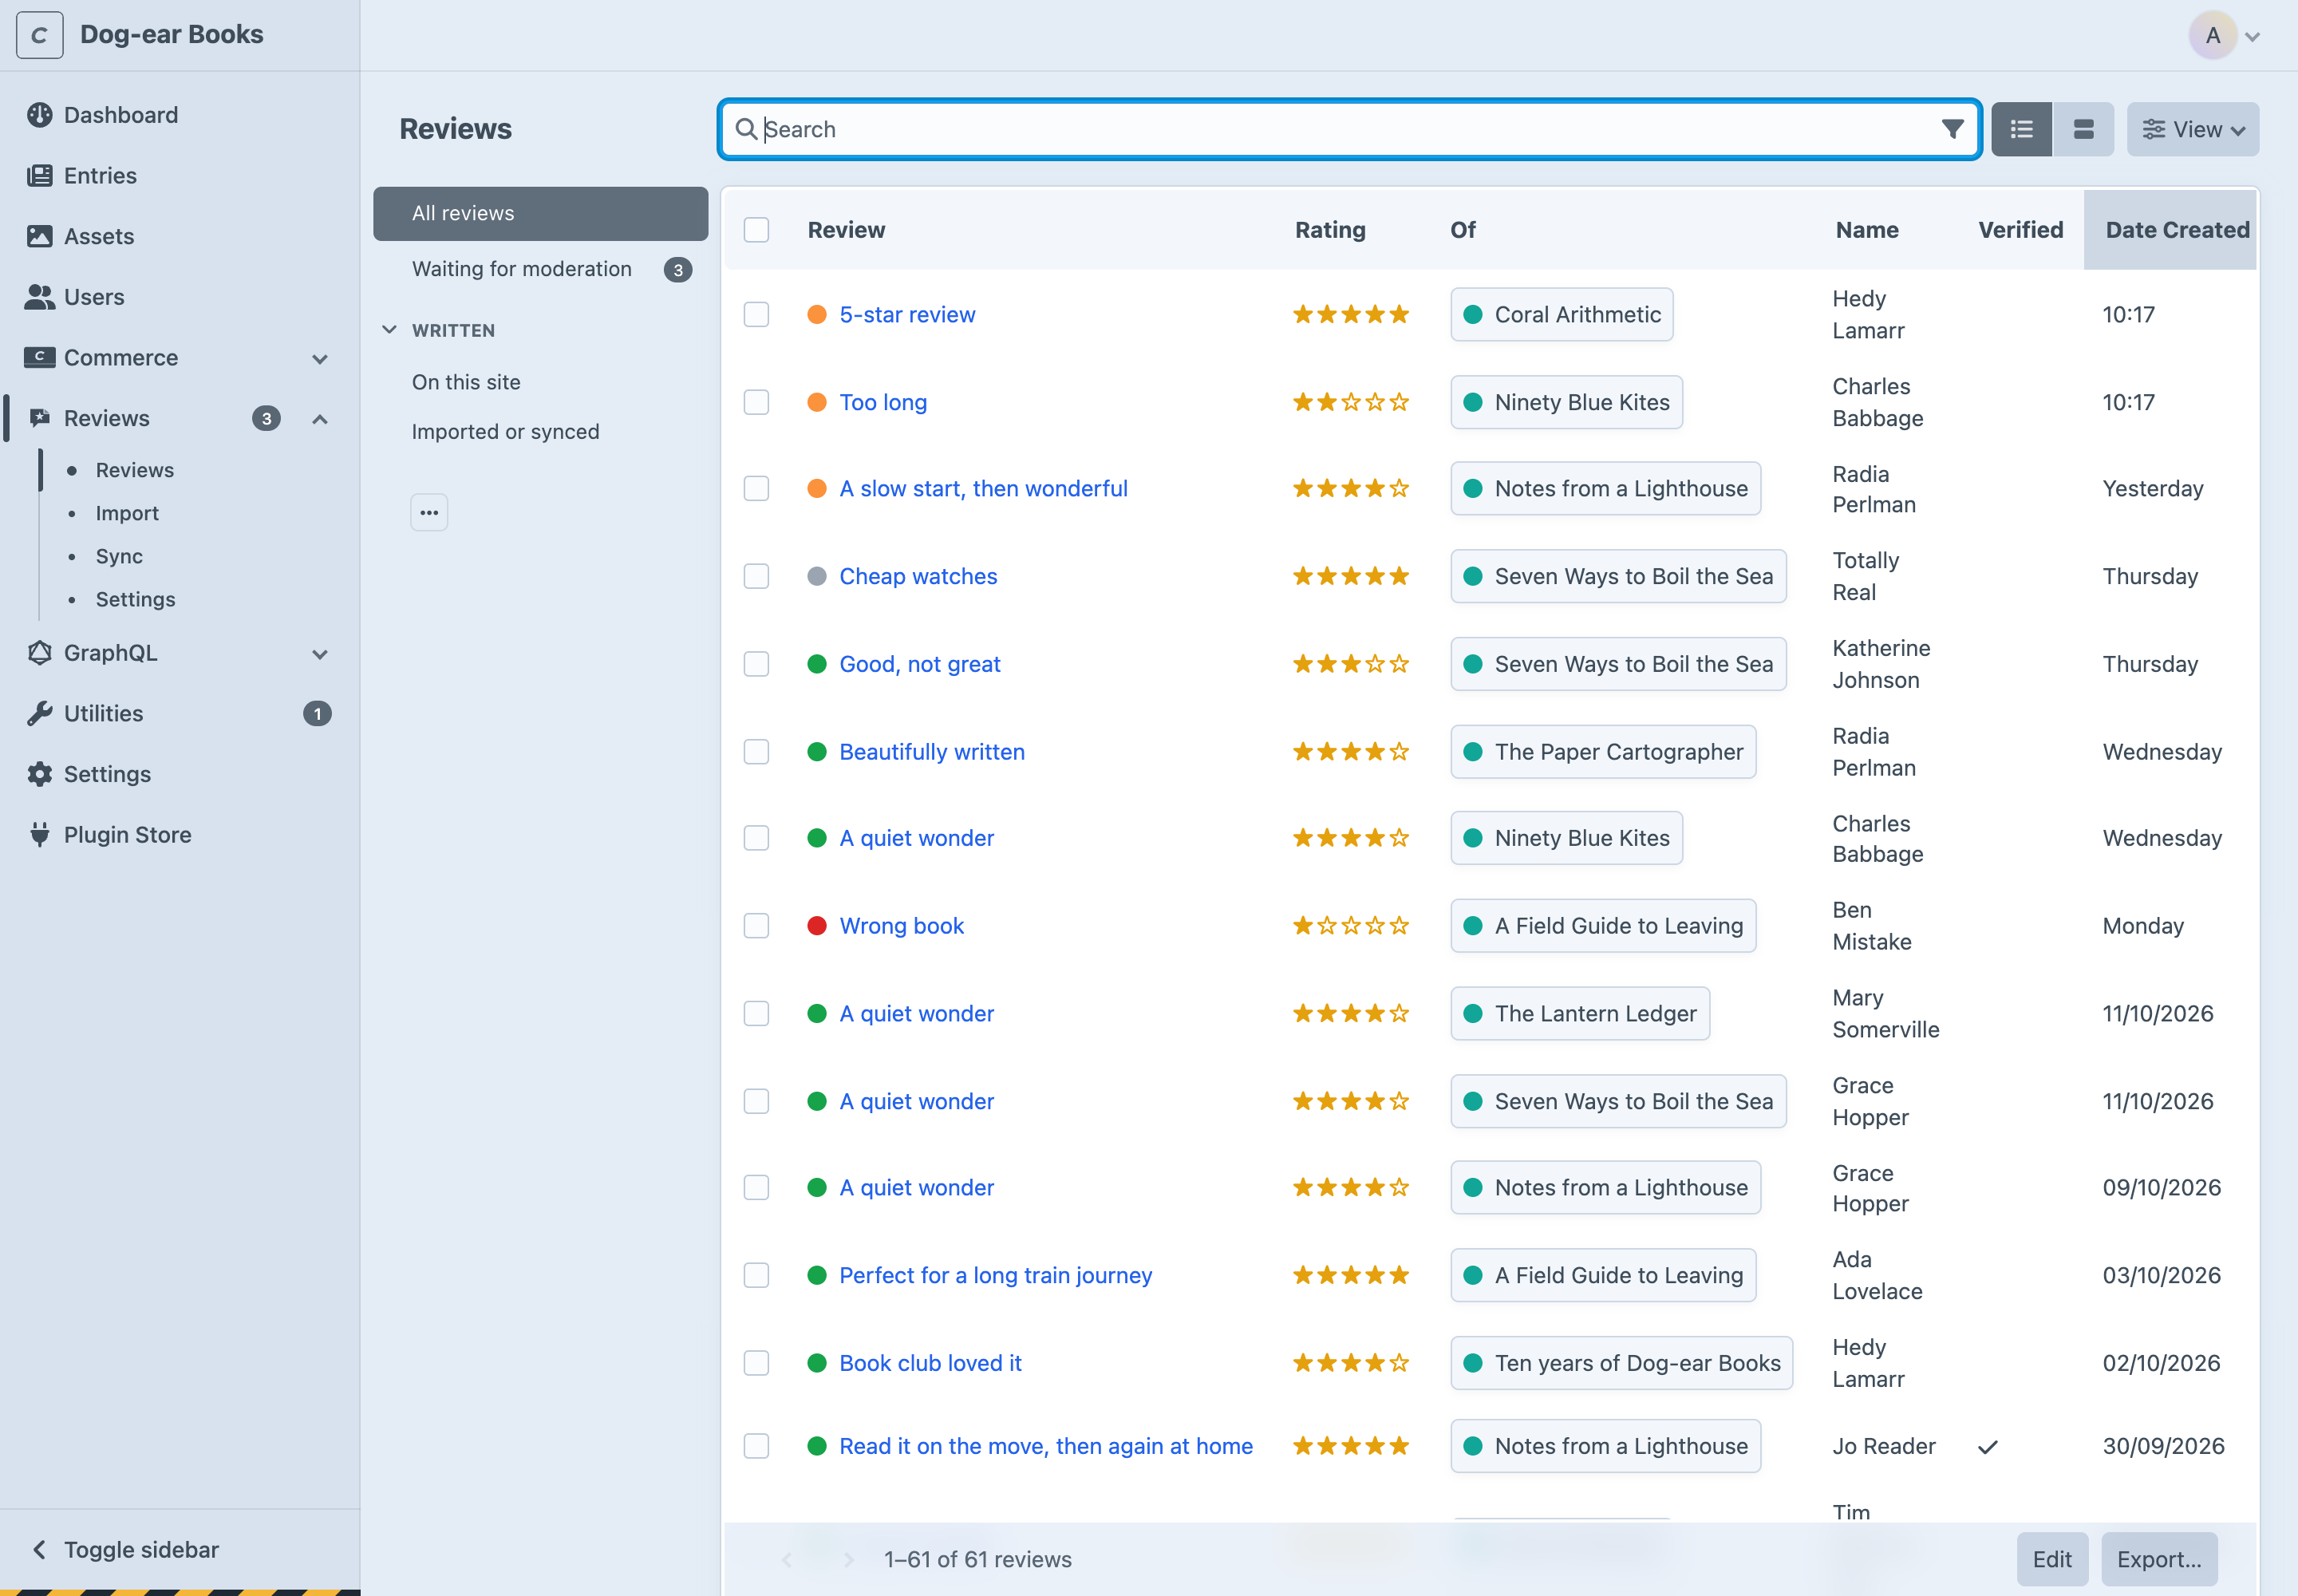Collapse the Reviews nav chevron
2298x1596 pixels.
pos(320,419)
